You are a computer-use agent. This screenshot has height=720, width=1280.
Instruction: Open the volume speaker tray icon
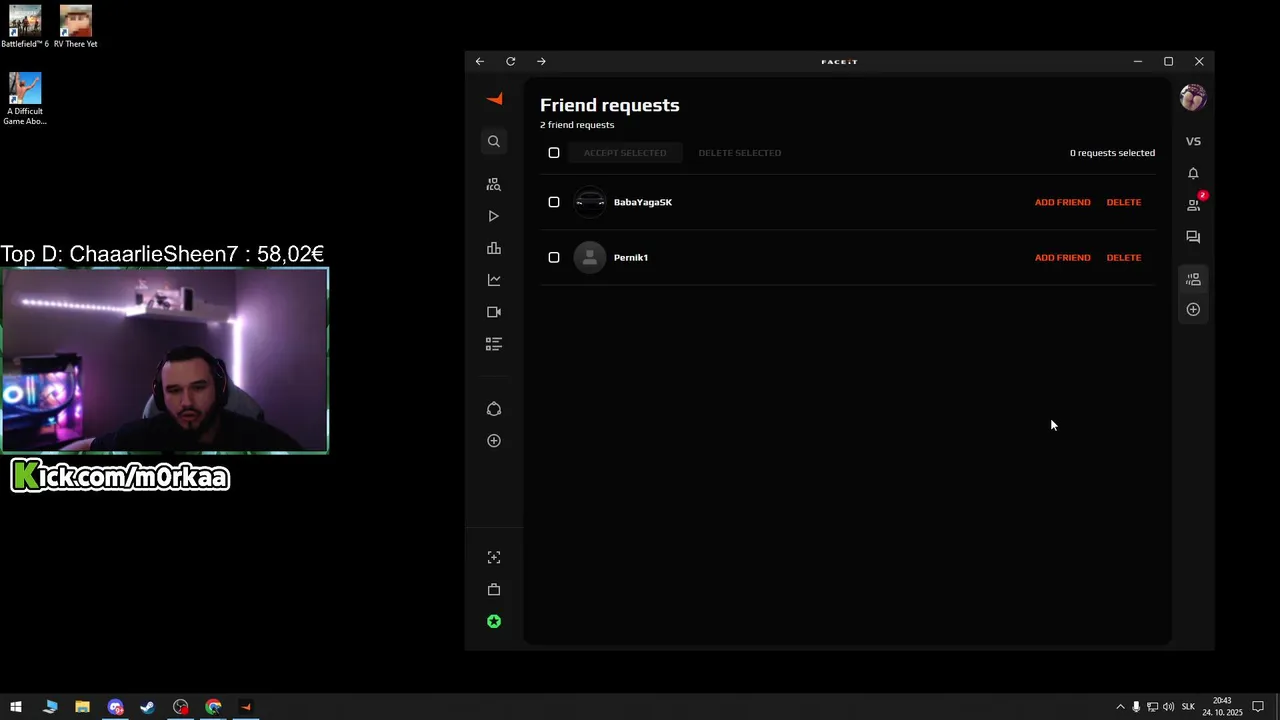tap(1168, 707)
